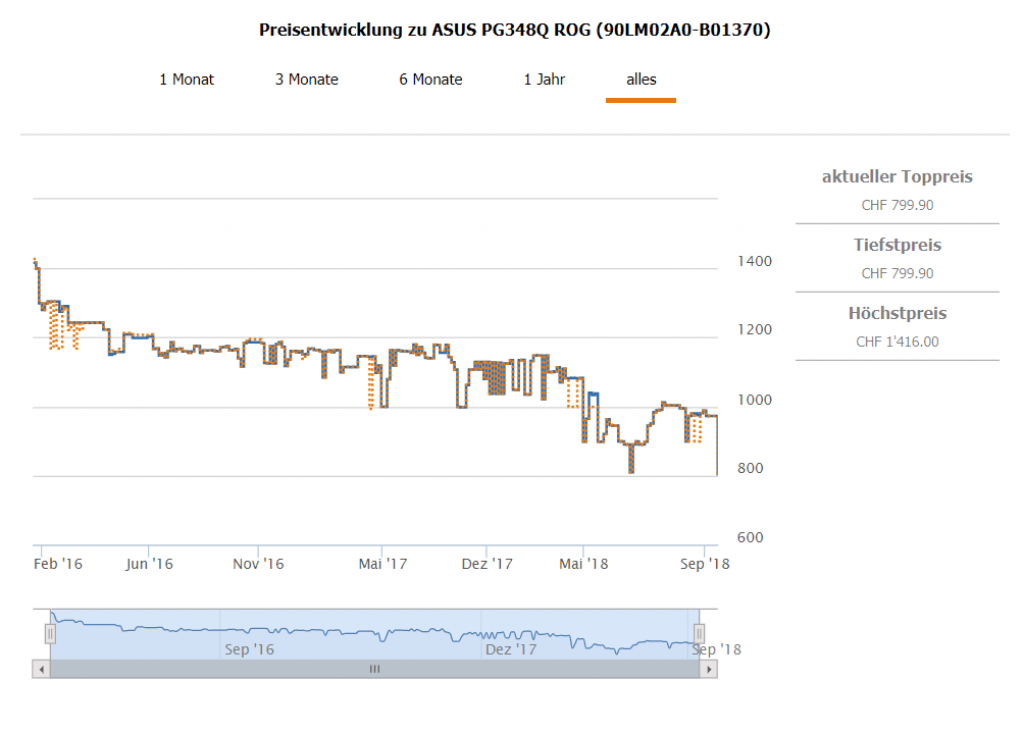Click the 'Tiefstpreis' heading
This screenshot has height=733, width=1024.
tap(897, 245)
